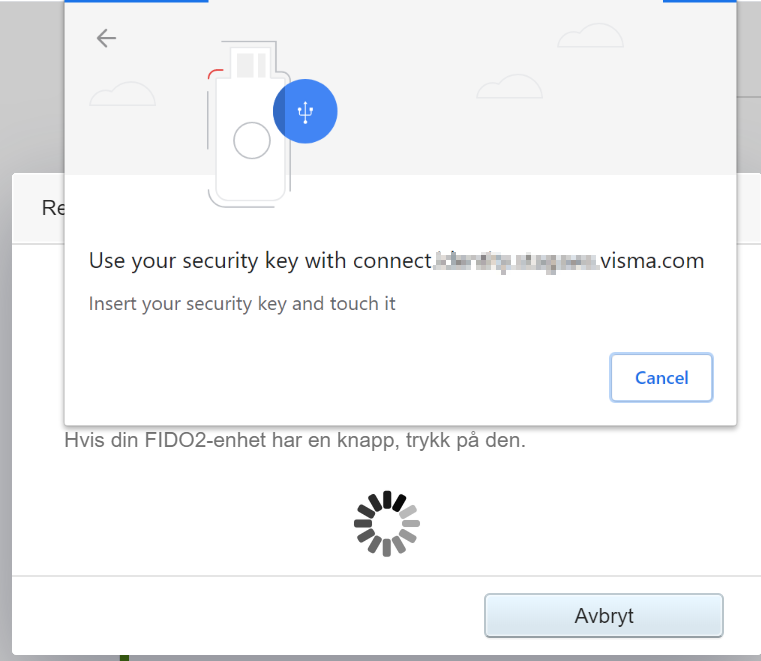Click the Avbryt button

click(603, 616)
